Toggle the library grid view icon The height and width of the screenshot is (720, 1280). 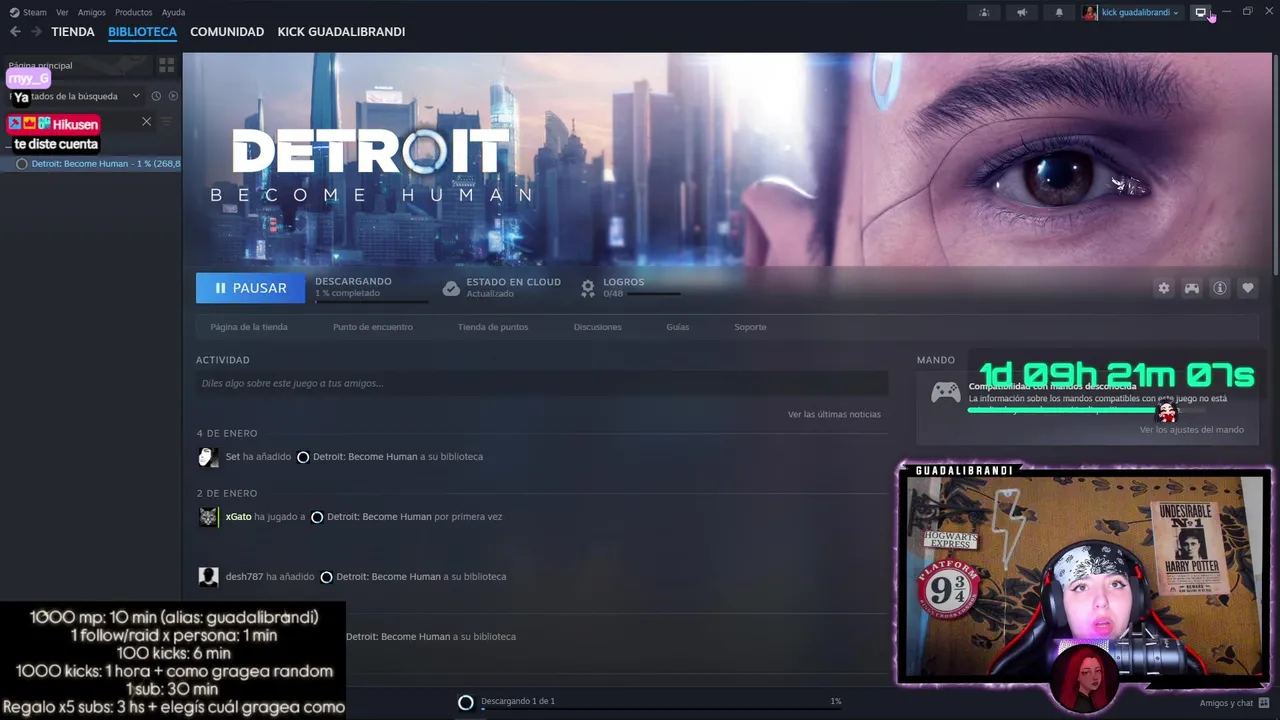click(166, 65)
